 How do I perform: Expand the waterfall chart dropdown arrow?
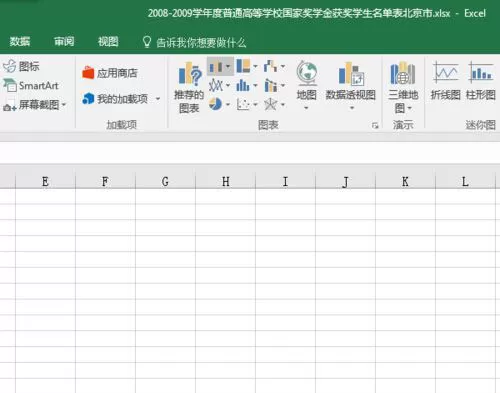click(283, 66)
